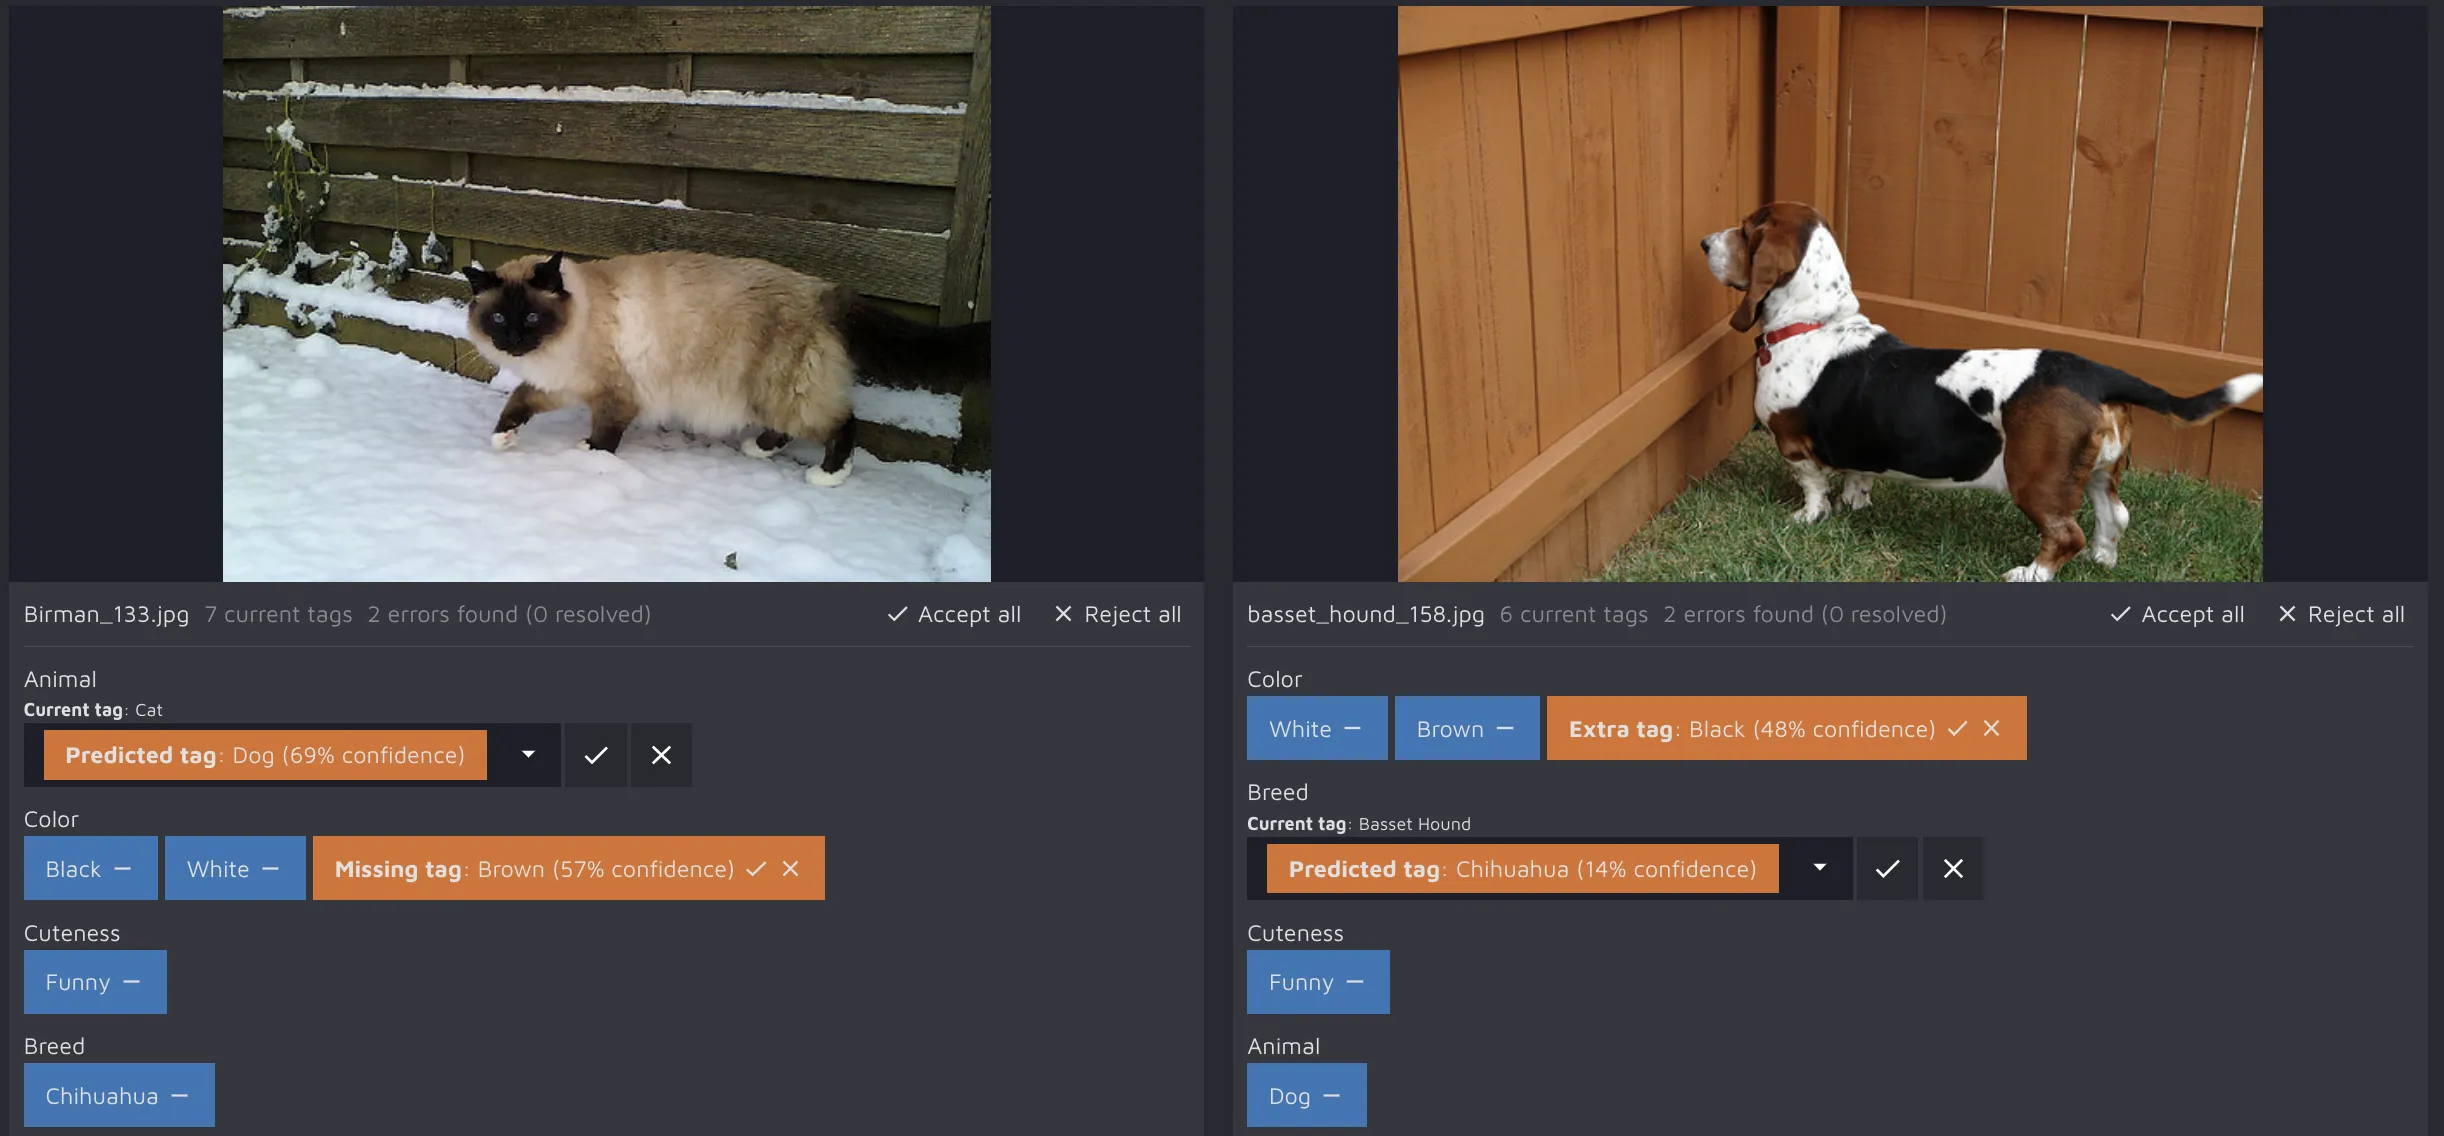Remove Chihuahua breed tag from Birman image
The image size is (2444, 1136).
click(180, 1096)
